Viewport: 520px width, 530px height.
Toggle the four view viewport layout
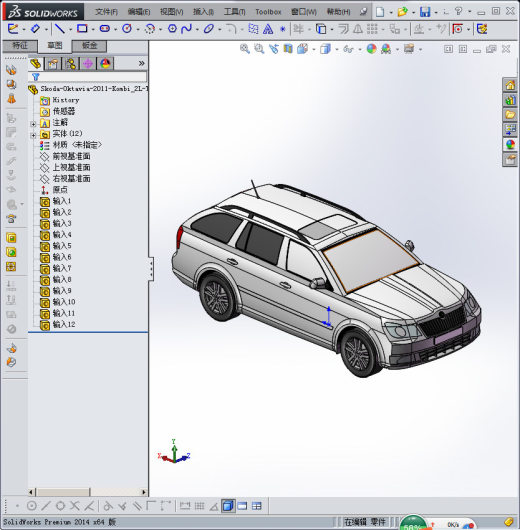click(x=257, y=506)
